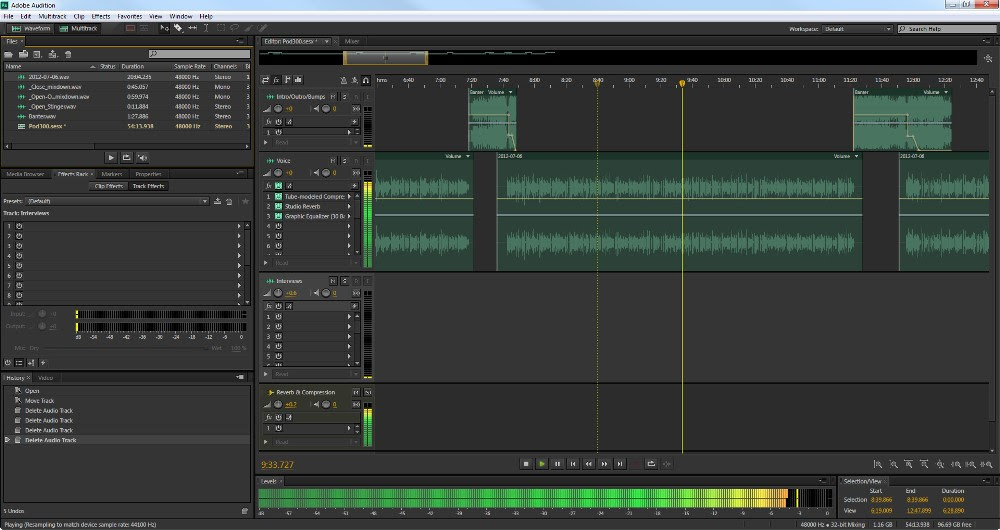1000x530 pixels.
Task: Select the Time Selection tool
Action: (x=204, y=28)
